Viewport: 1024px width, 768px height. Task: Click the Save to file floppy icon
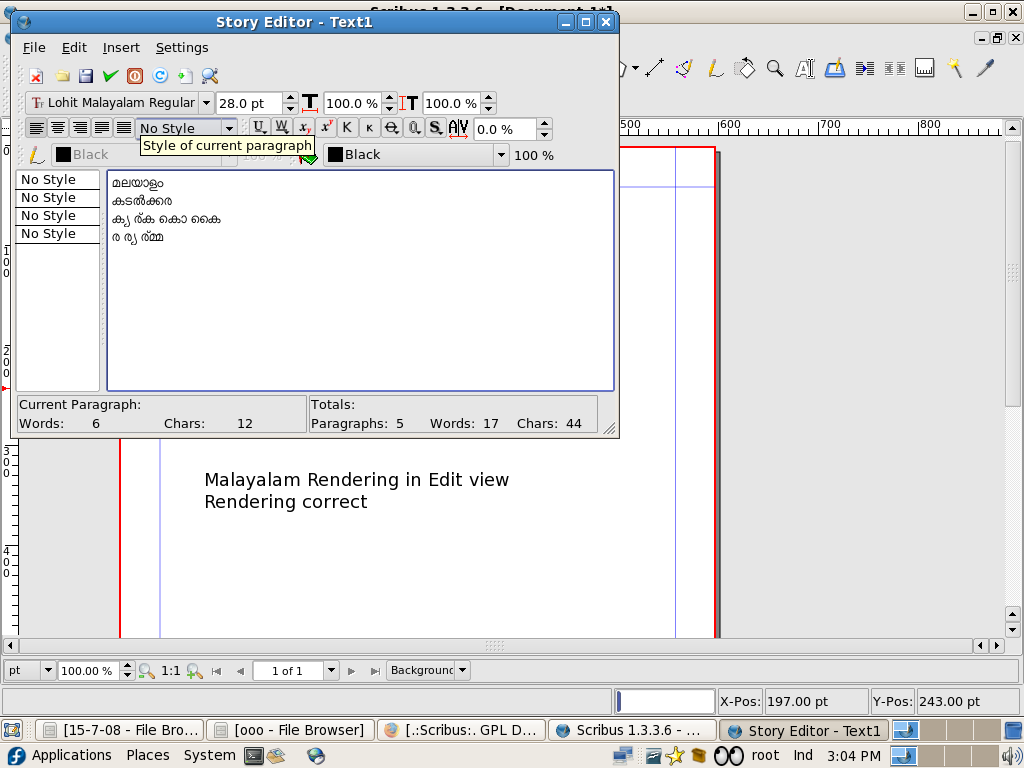(86, 76)
